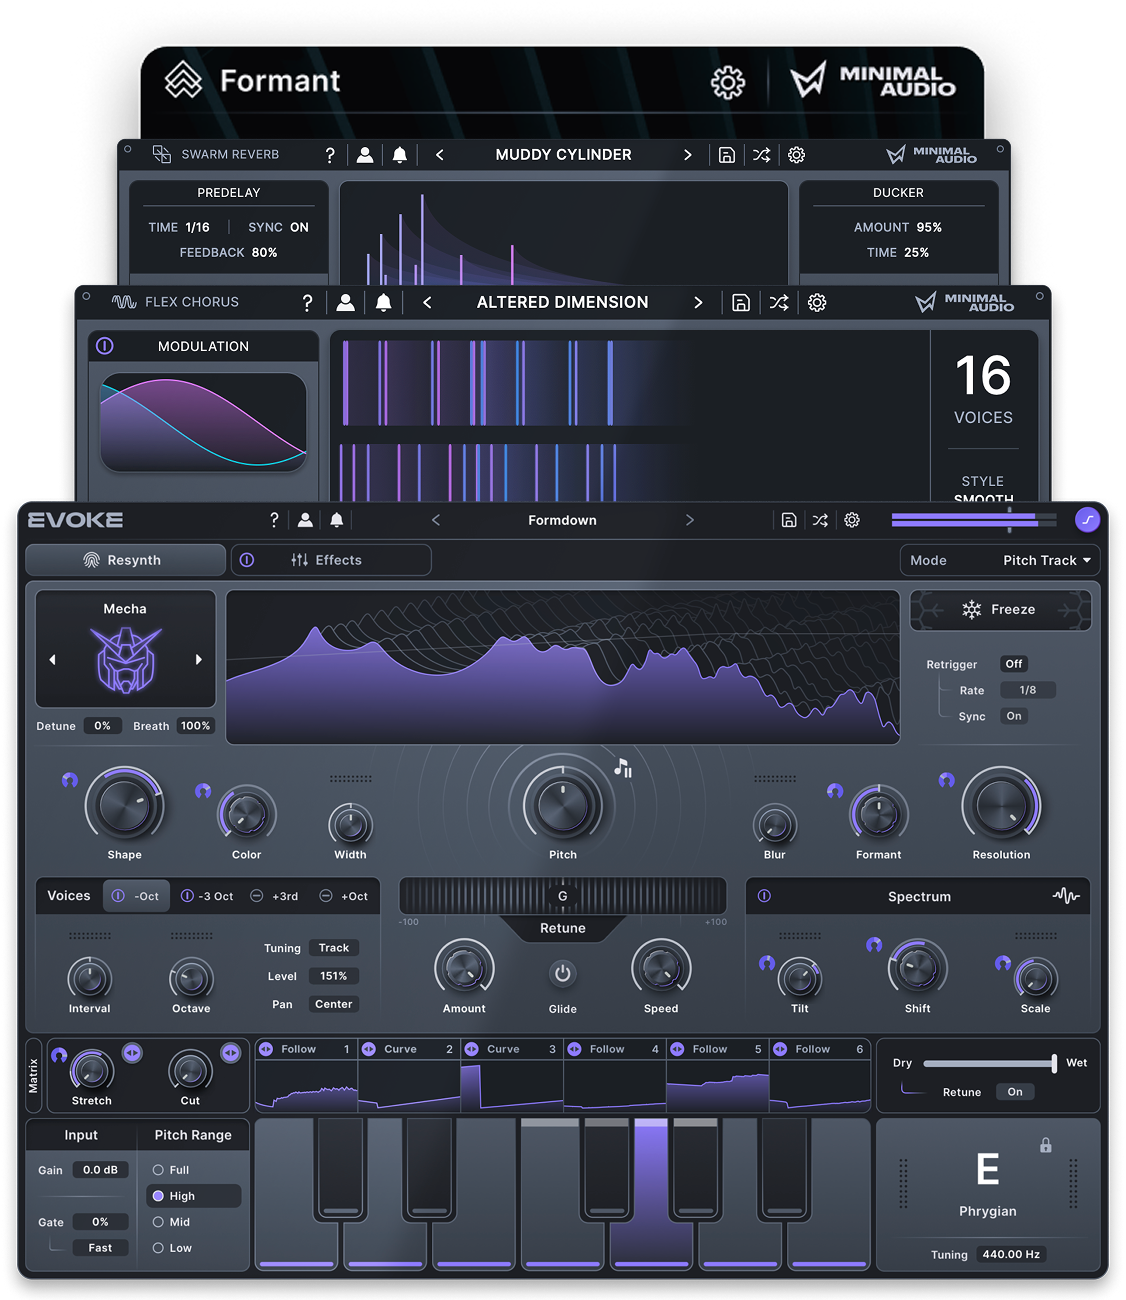
Task: Toggle Flex Chorus Modulation power button
Action: pyautogui.click(x=105, y=346)
